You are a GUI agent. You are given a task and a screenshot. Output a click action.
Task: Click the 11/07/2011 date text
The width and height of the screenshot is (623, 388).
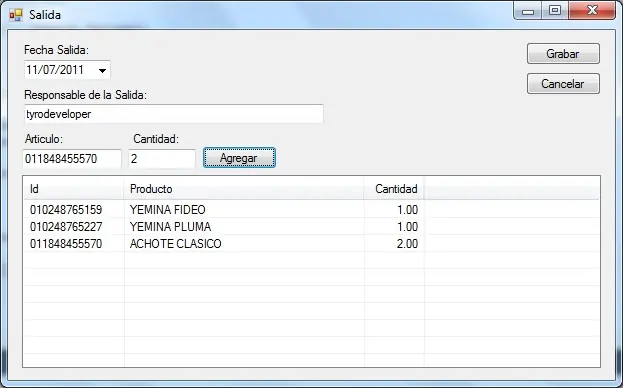pos(55,70)
